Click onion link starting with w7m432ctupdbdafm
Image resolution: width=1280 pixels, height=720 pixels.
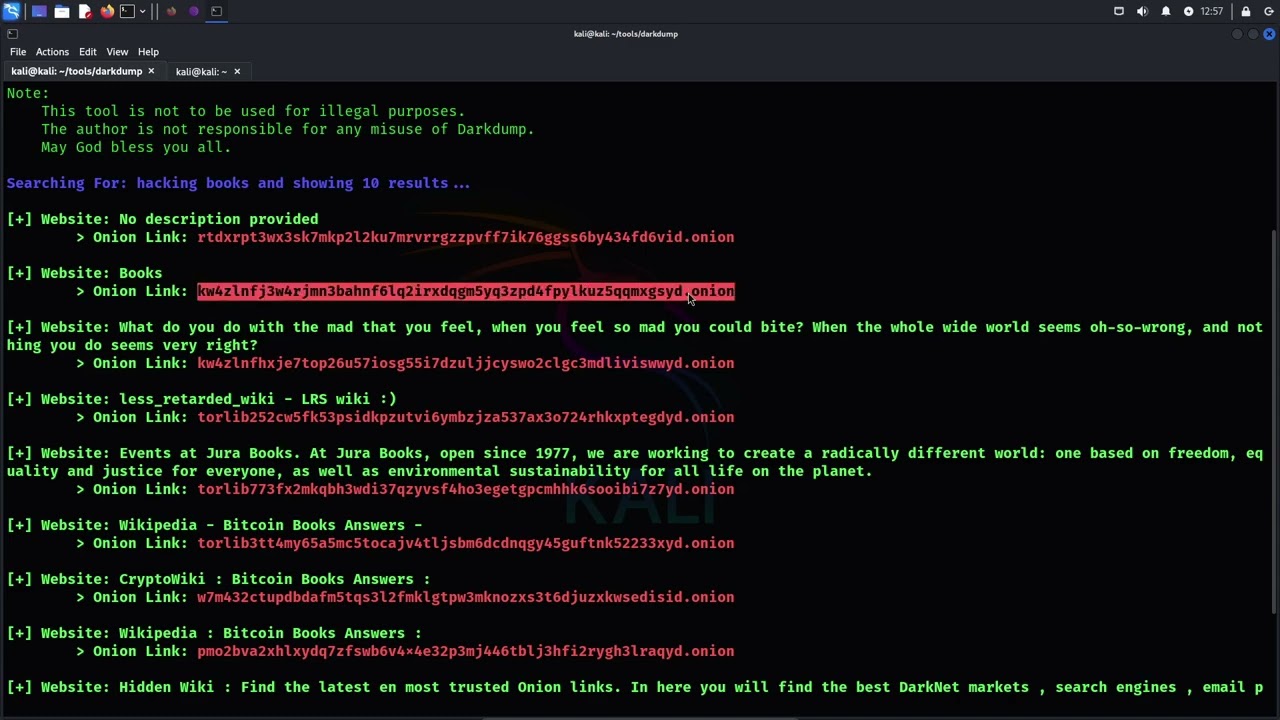[465, 597]
